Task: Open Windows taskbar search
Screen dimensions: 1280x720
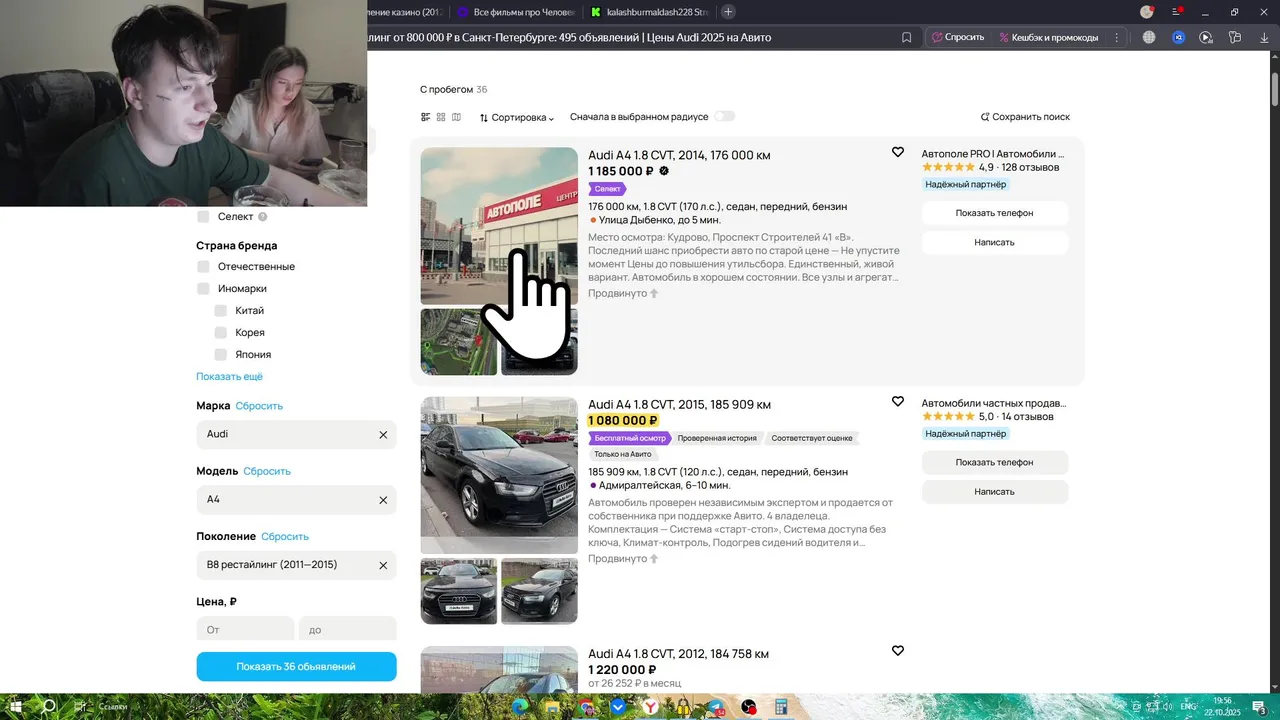Action: click(x=48, y=706)
